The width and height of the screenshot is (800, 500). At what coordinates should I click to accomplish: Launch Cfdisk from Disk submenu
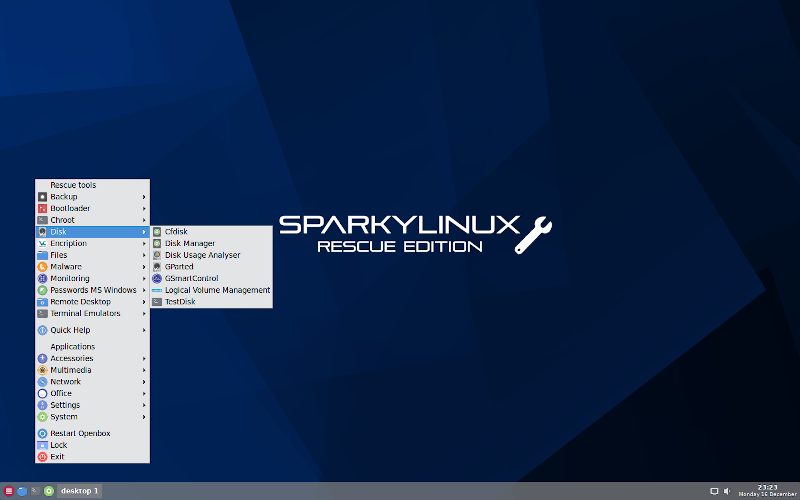click(x=211, y=232)
